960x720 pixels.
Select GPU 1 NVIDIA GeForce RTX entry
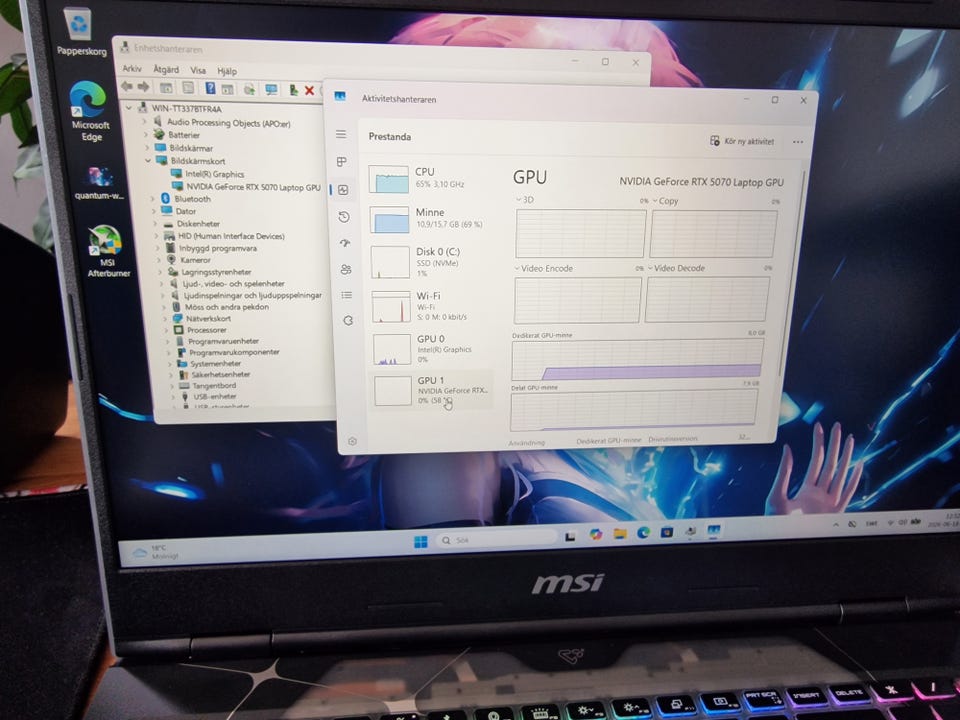(432, 389)
